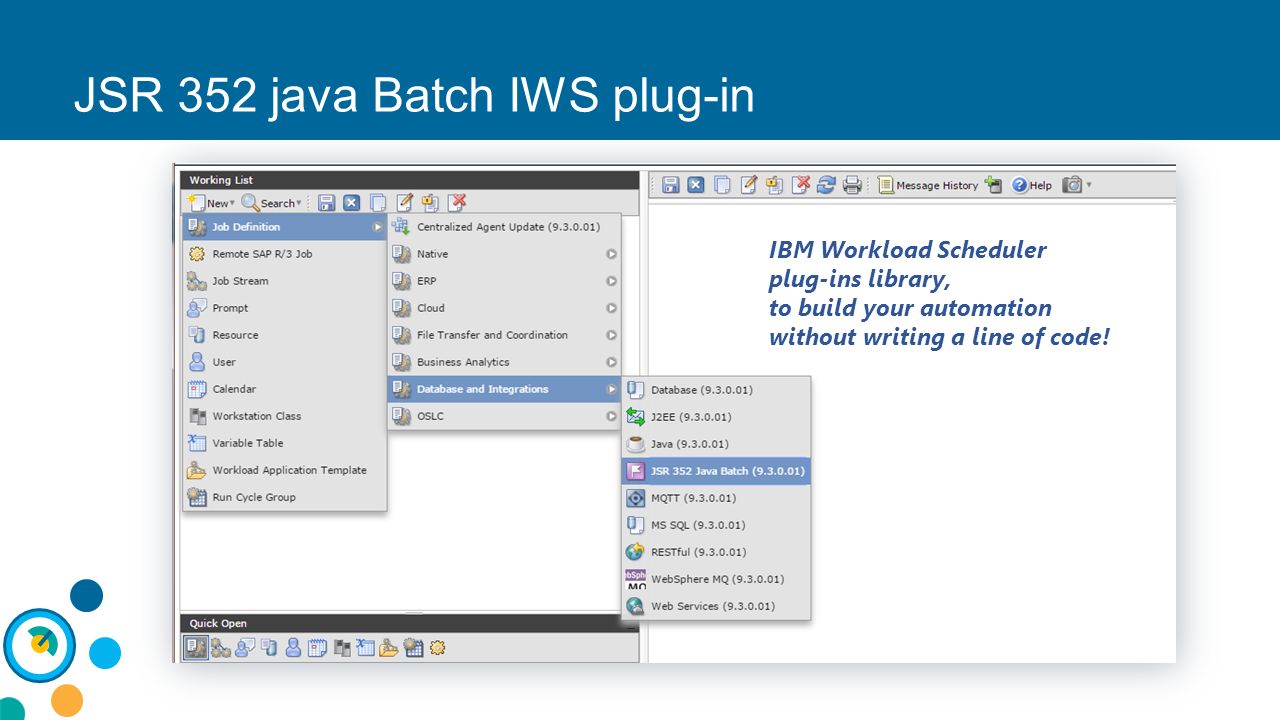The image size is (1280, 720).
Task: Click the Save icon in the right editor toolbar
Action: [x=671, y=185]
